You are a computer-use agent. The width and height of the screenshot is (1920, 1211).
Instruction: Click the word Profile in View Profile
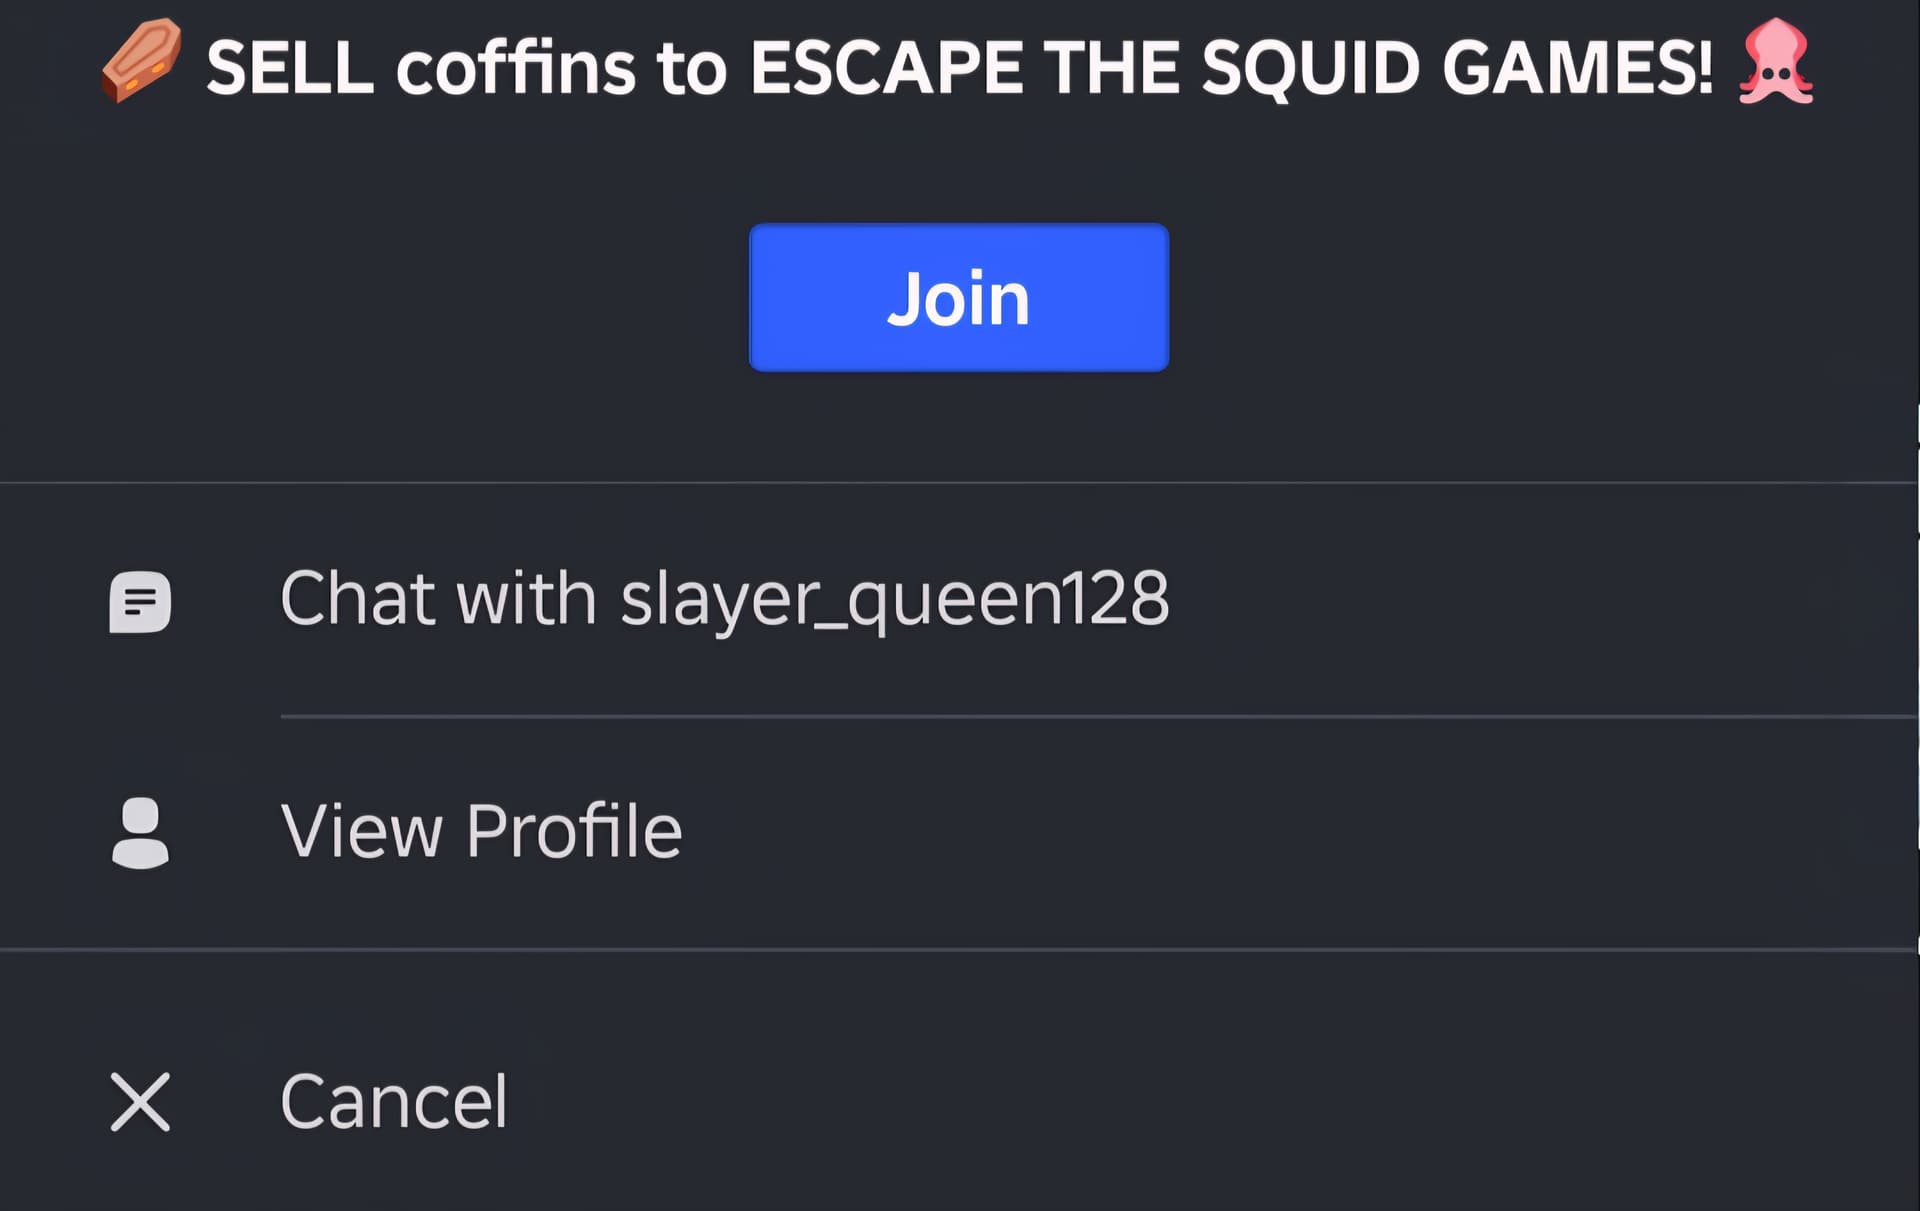(574, 831)
